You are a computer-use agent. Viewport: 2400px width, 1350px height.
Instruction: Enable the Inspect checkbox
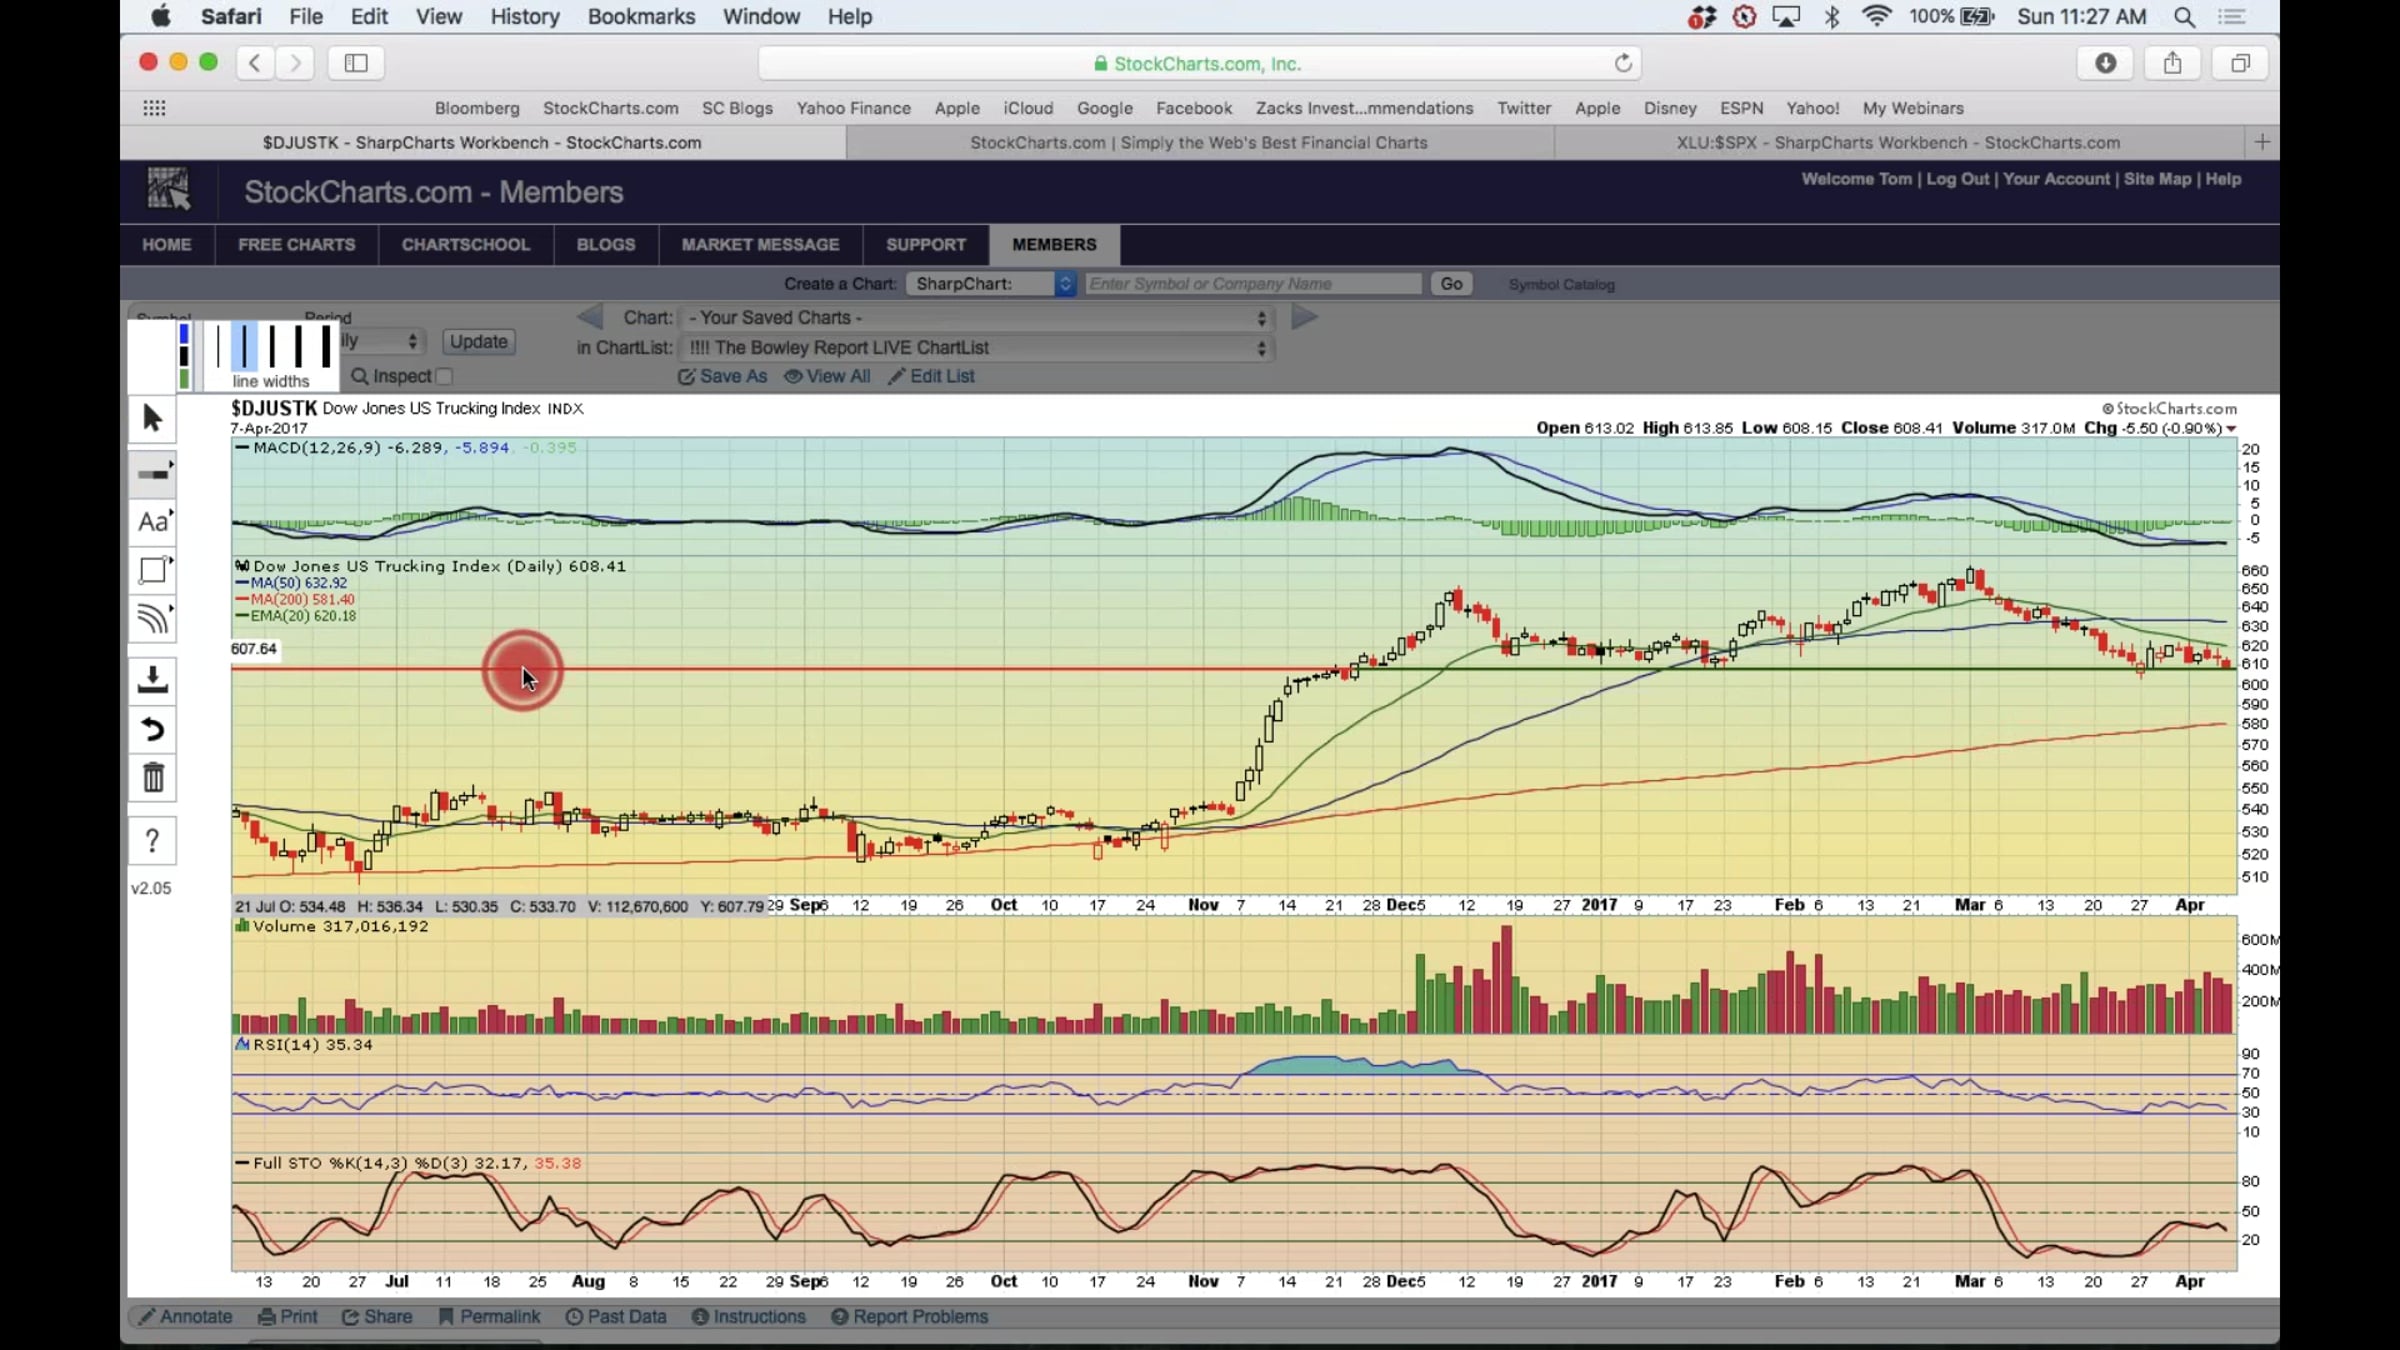point(444,376)
